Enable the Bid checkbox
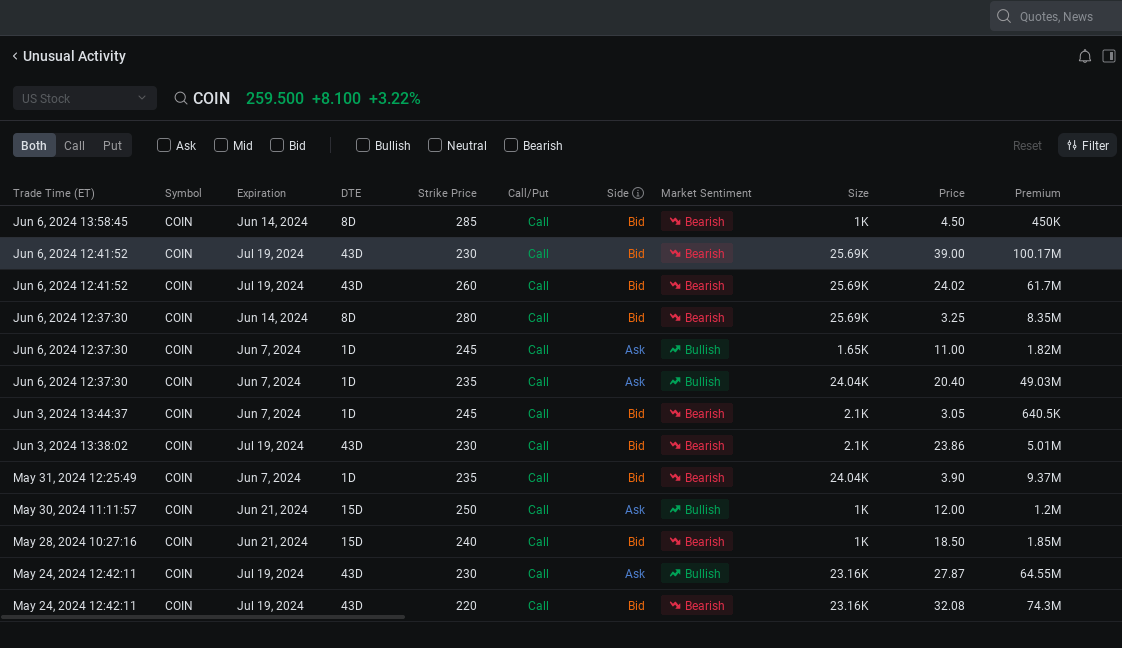This screenshot has height=648, width=1122. 277,145
